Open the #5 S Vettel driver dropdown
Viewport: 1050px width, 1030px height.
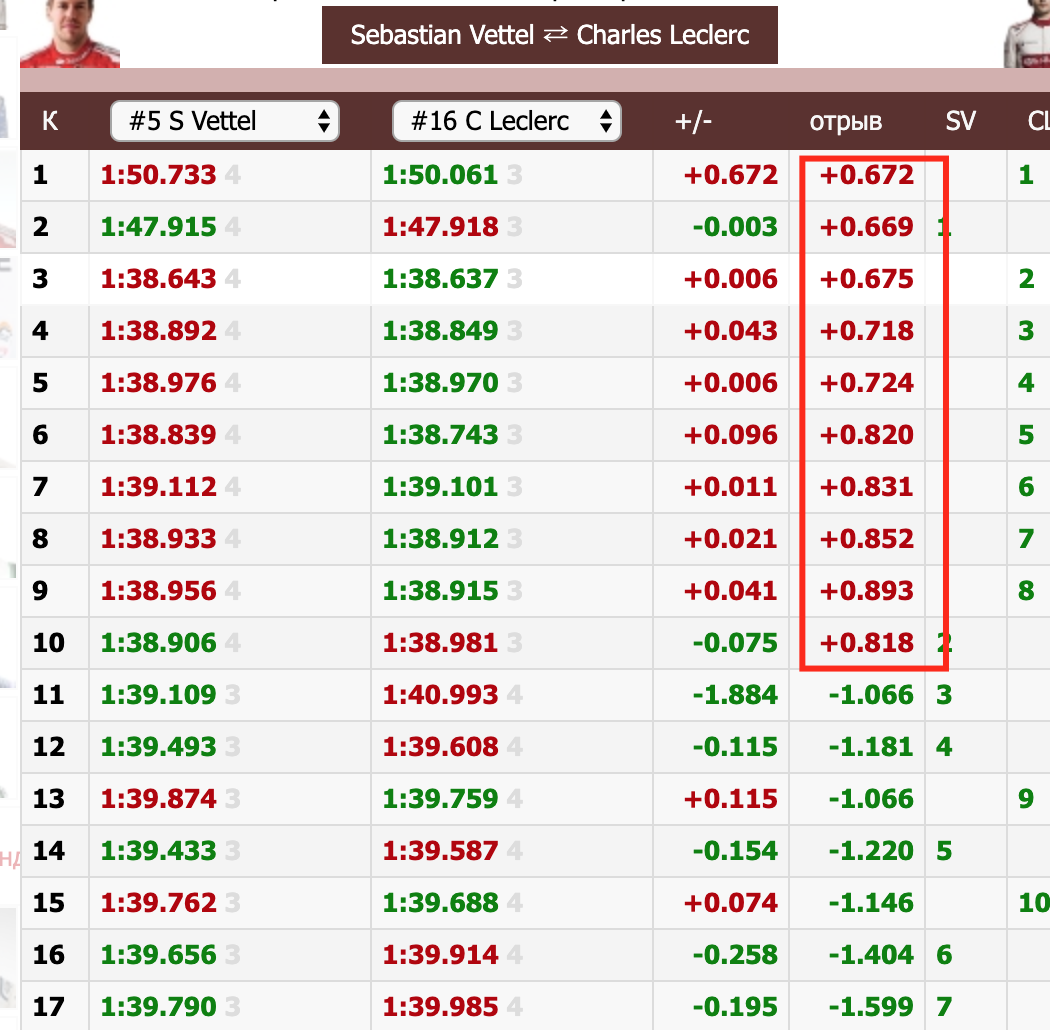(x=224, y=121)
